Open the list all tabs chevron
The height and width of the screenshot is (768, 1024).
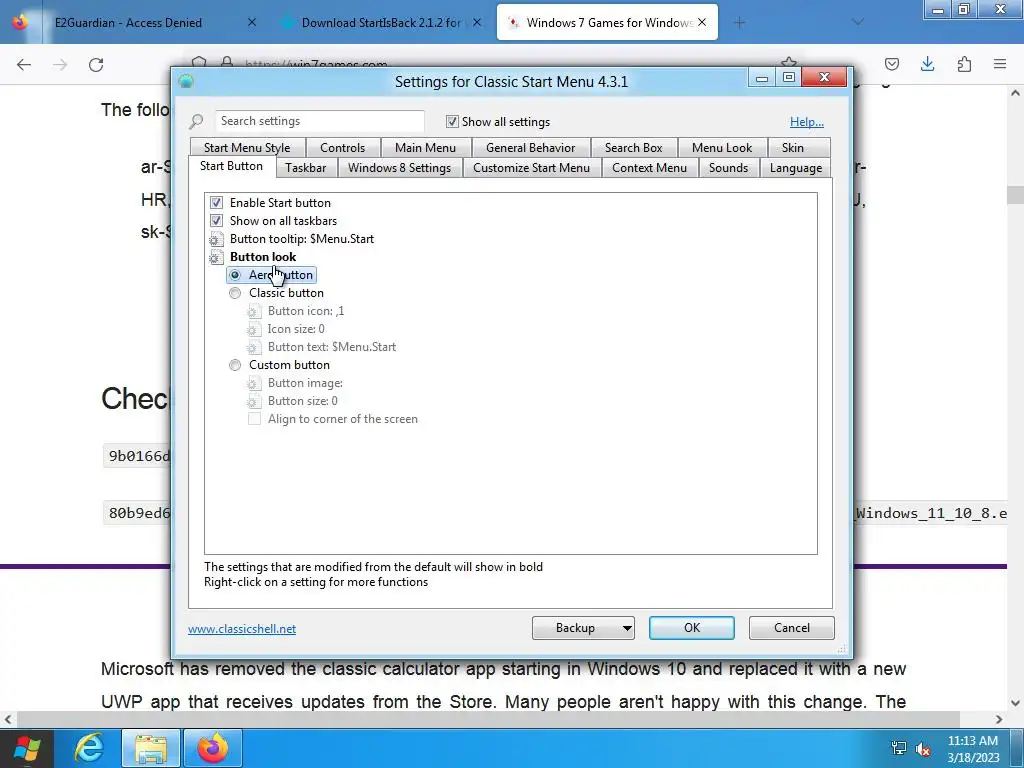click(x=858, y=22)
